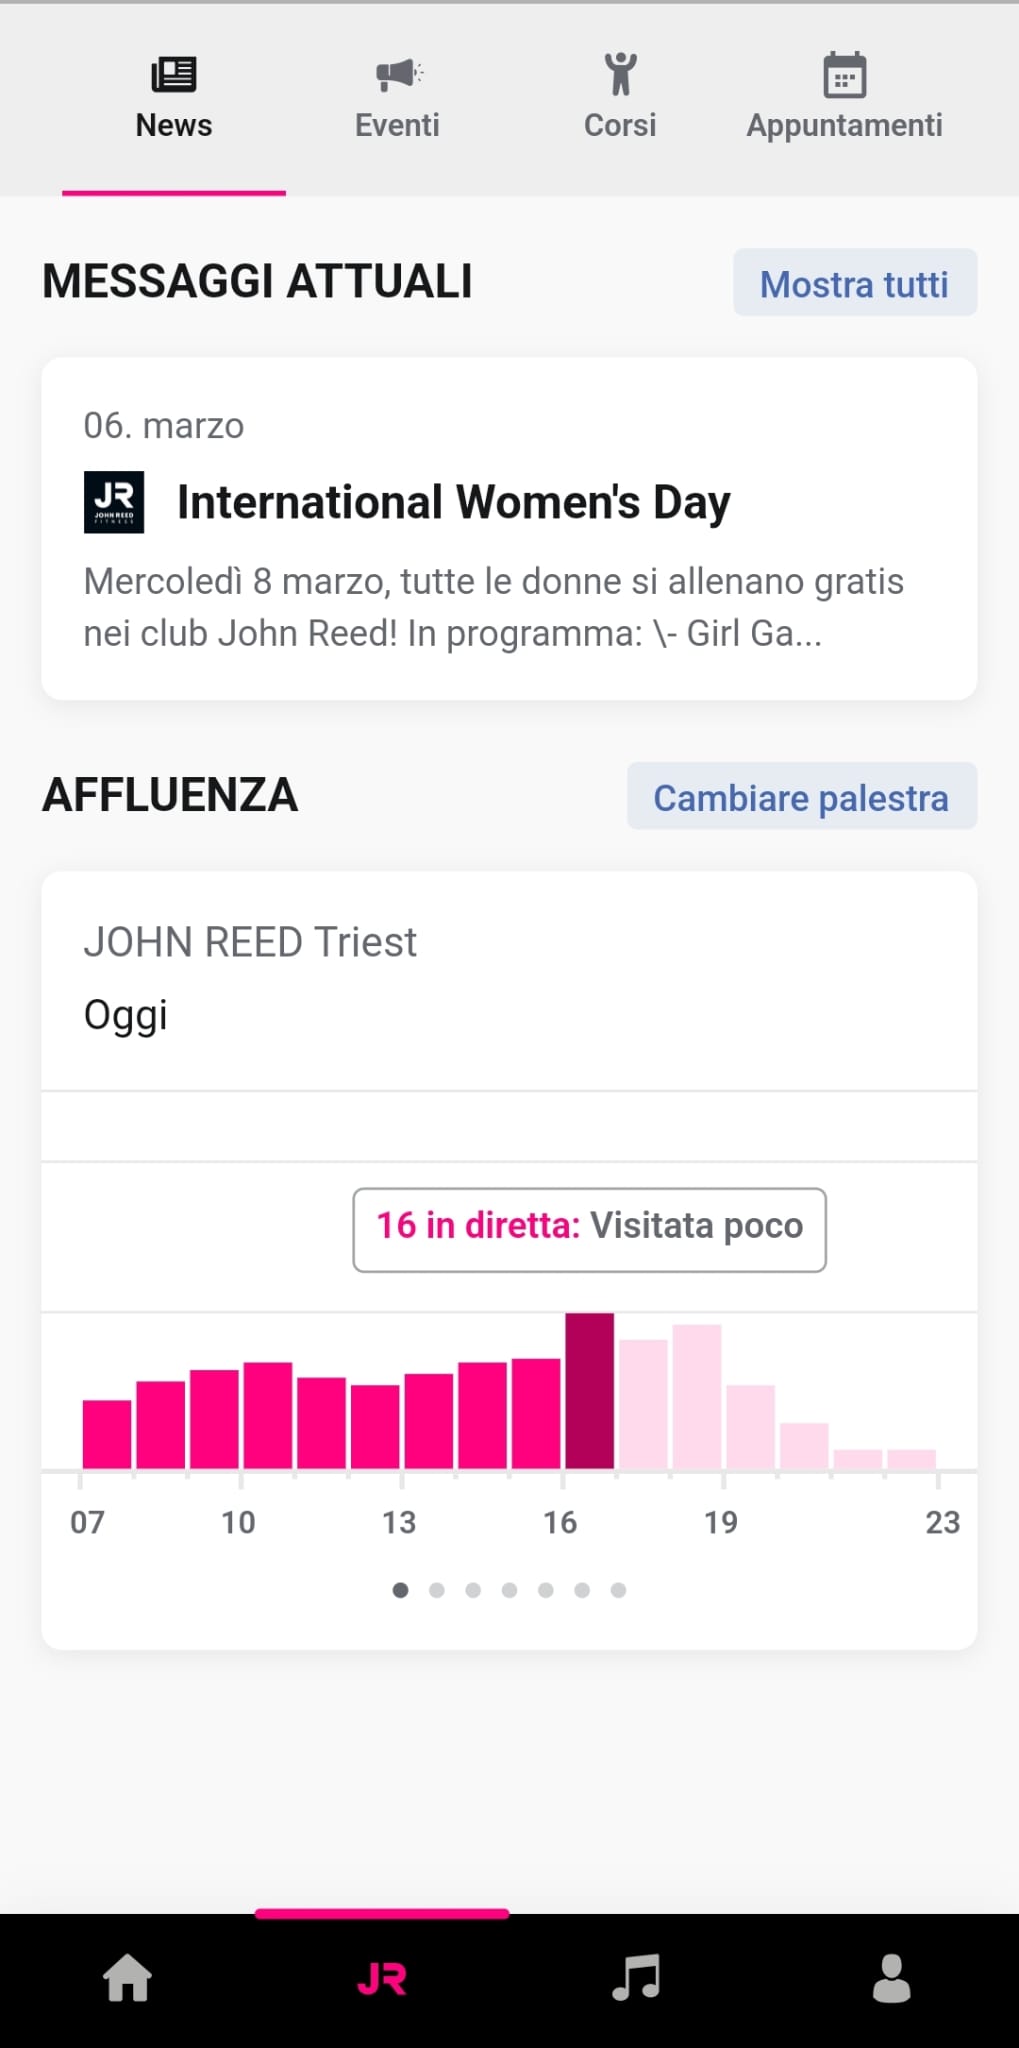Open the music note icon
The height and width of the screenshot is (2048, 1019).
point(636,1977)
